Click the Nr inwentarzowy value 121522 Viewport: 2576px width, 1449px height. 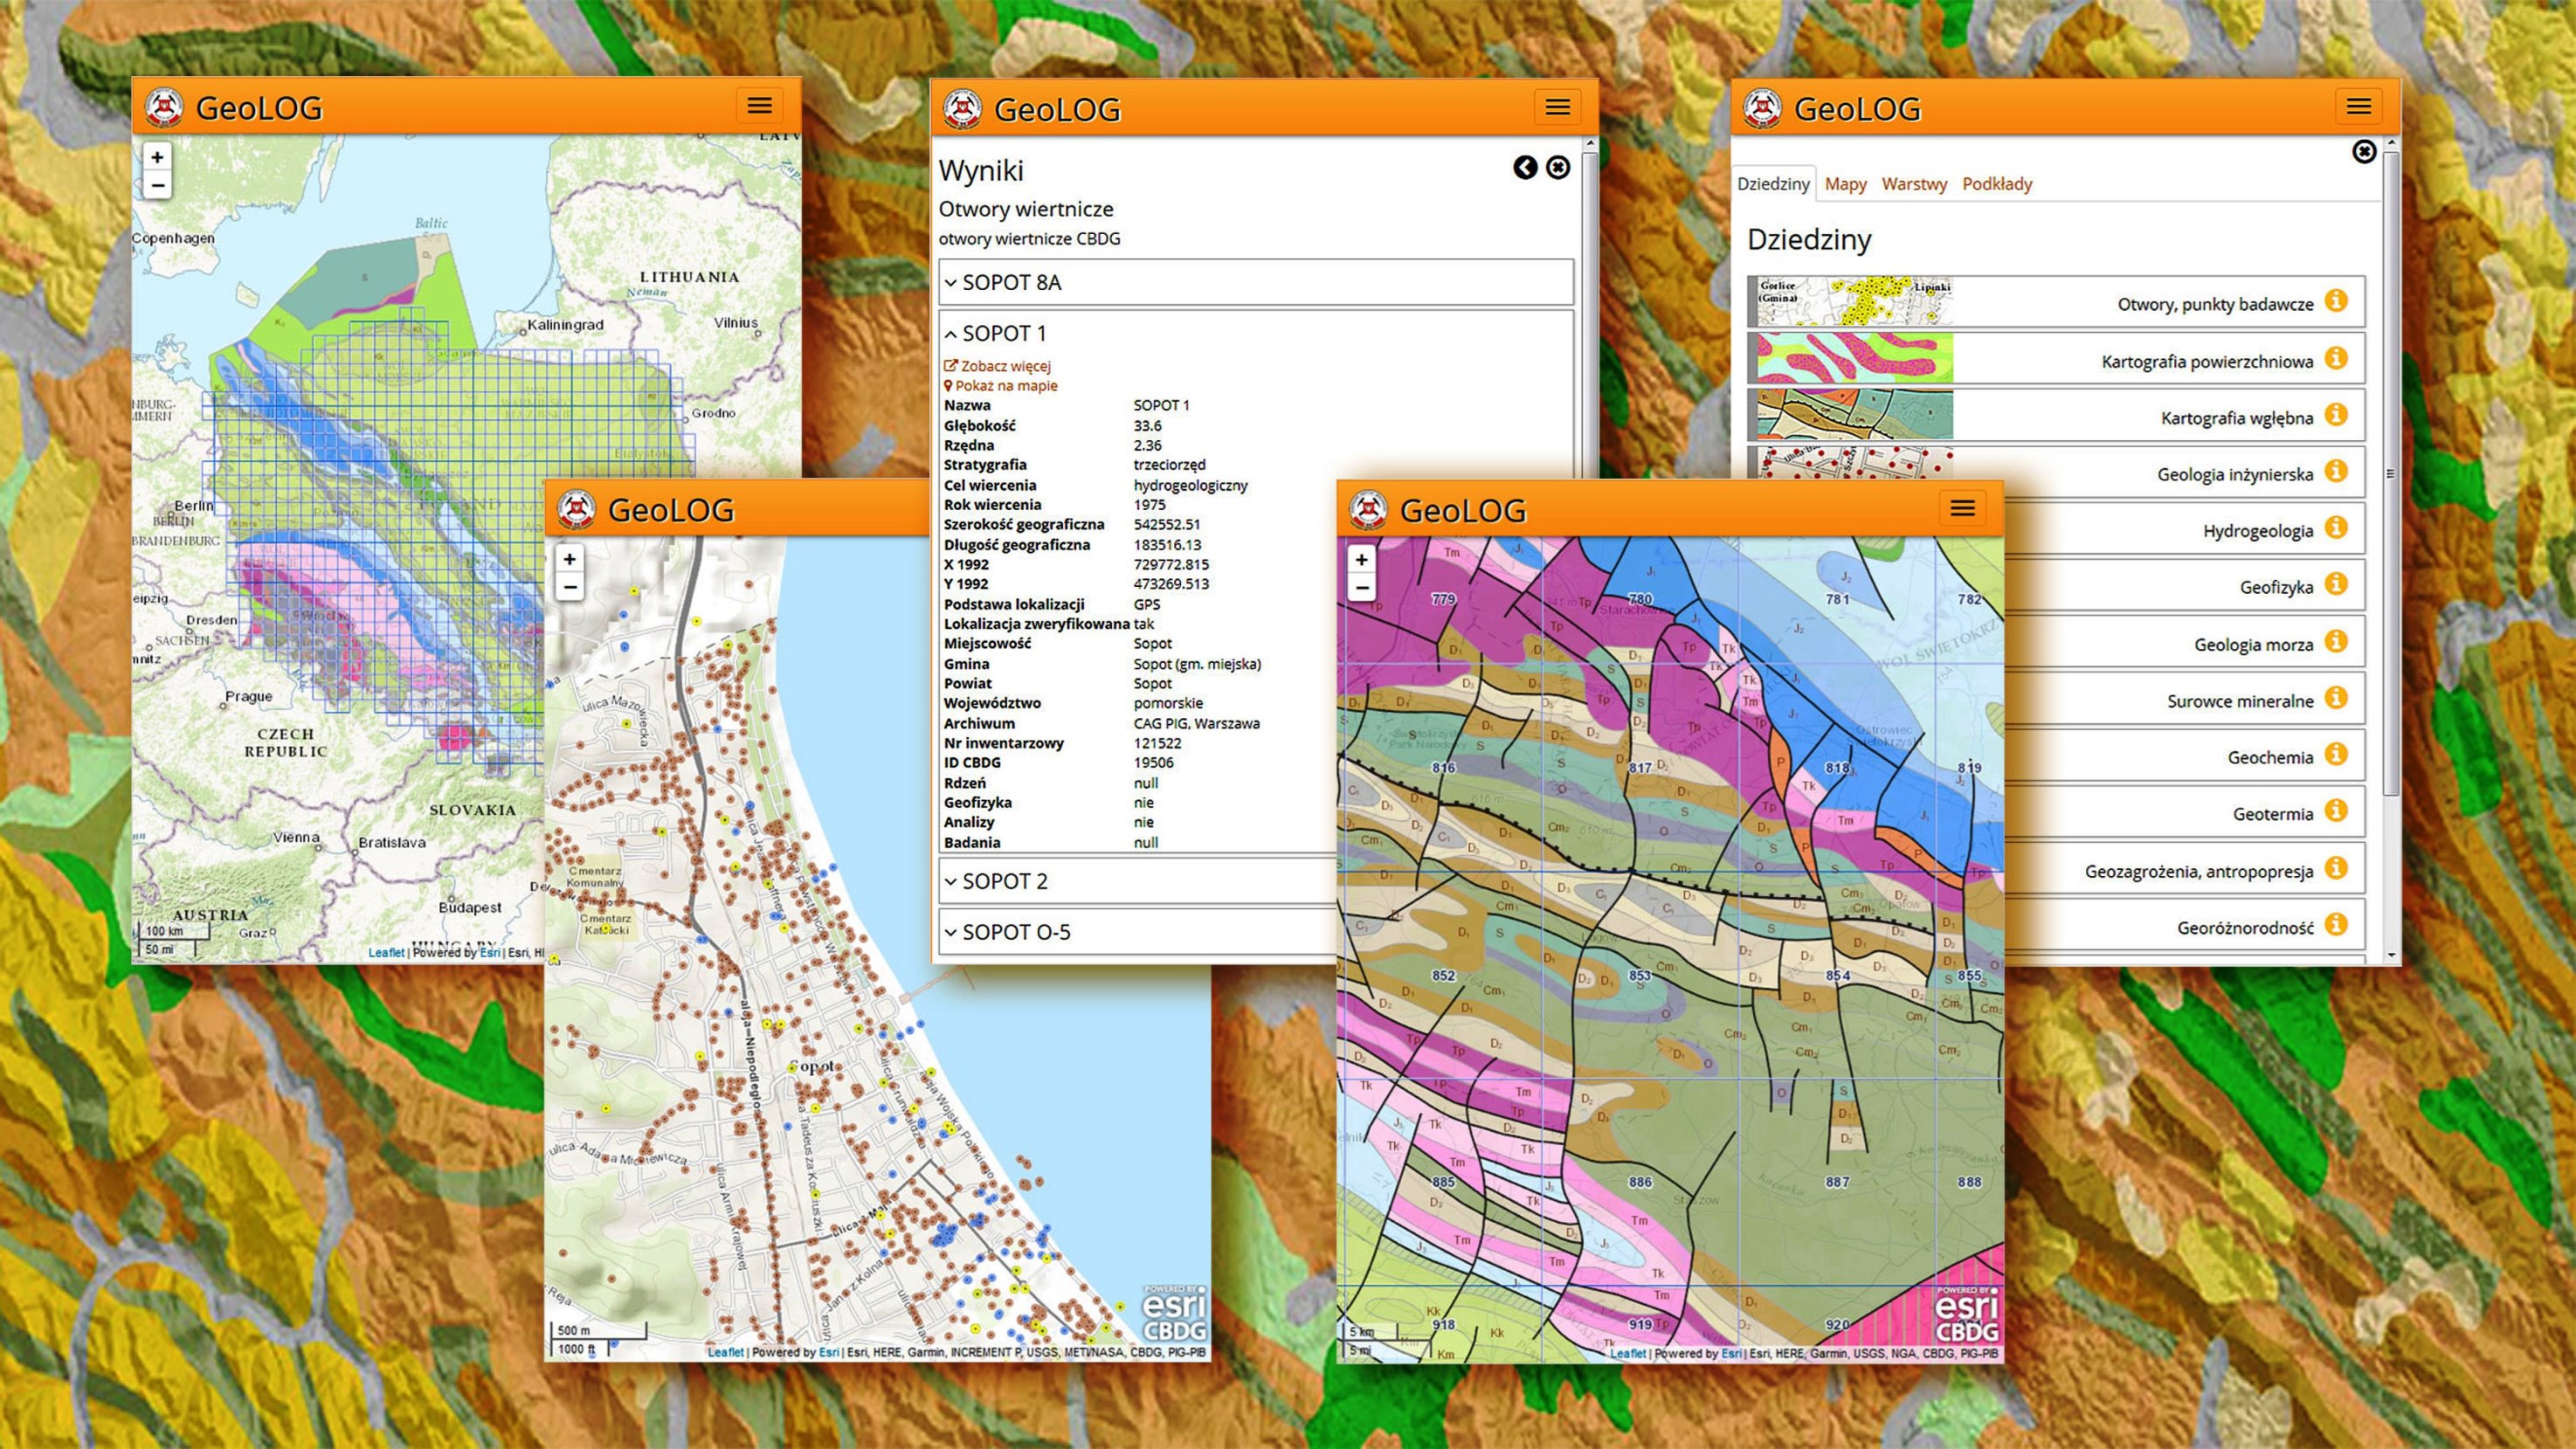pyautogui.click(x=1157, y=743)
